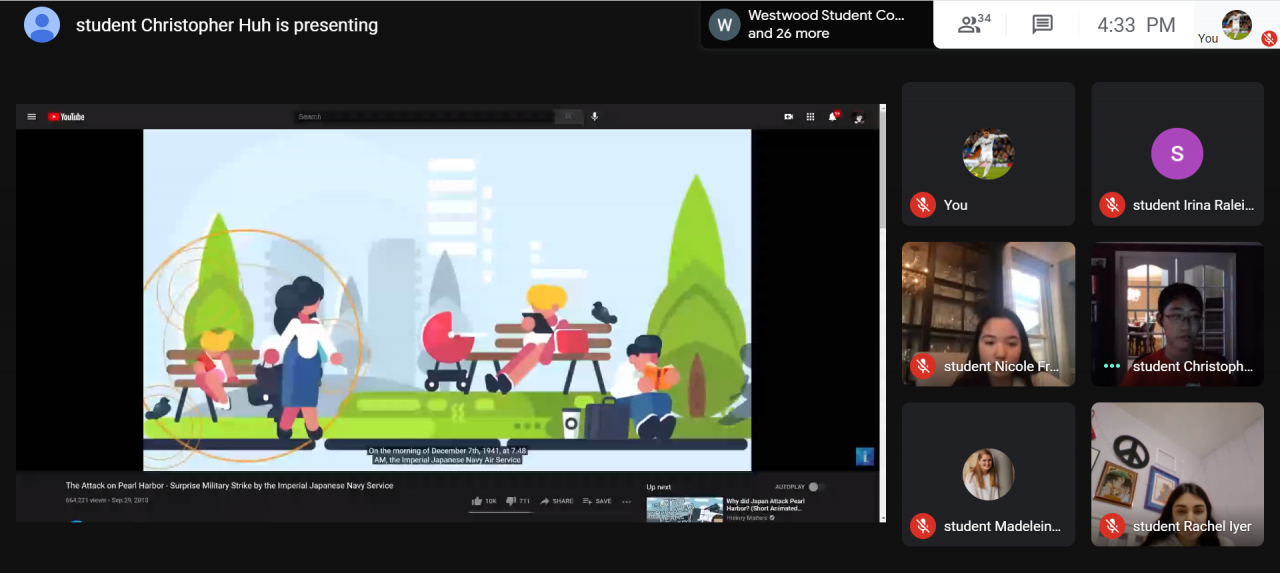Click muted mic icon on Rachel Iyer's tile

pyautogui.click(x=1111, y=526)
